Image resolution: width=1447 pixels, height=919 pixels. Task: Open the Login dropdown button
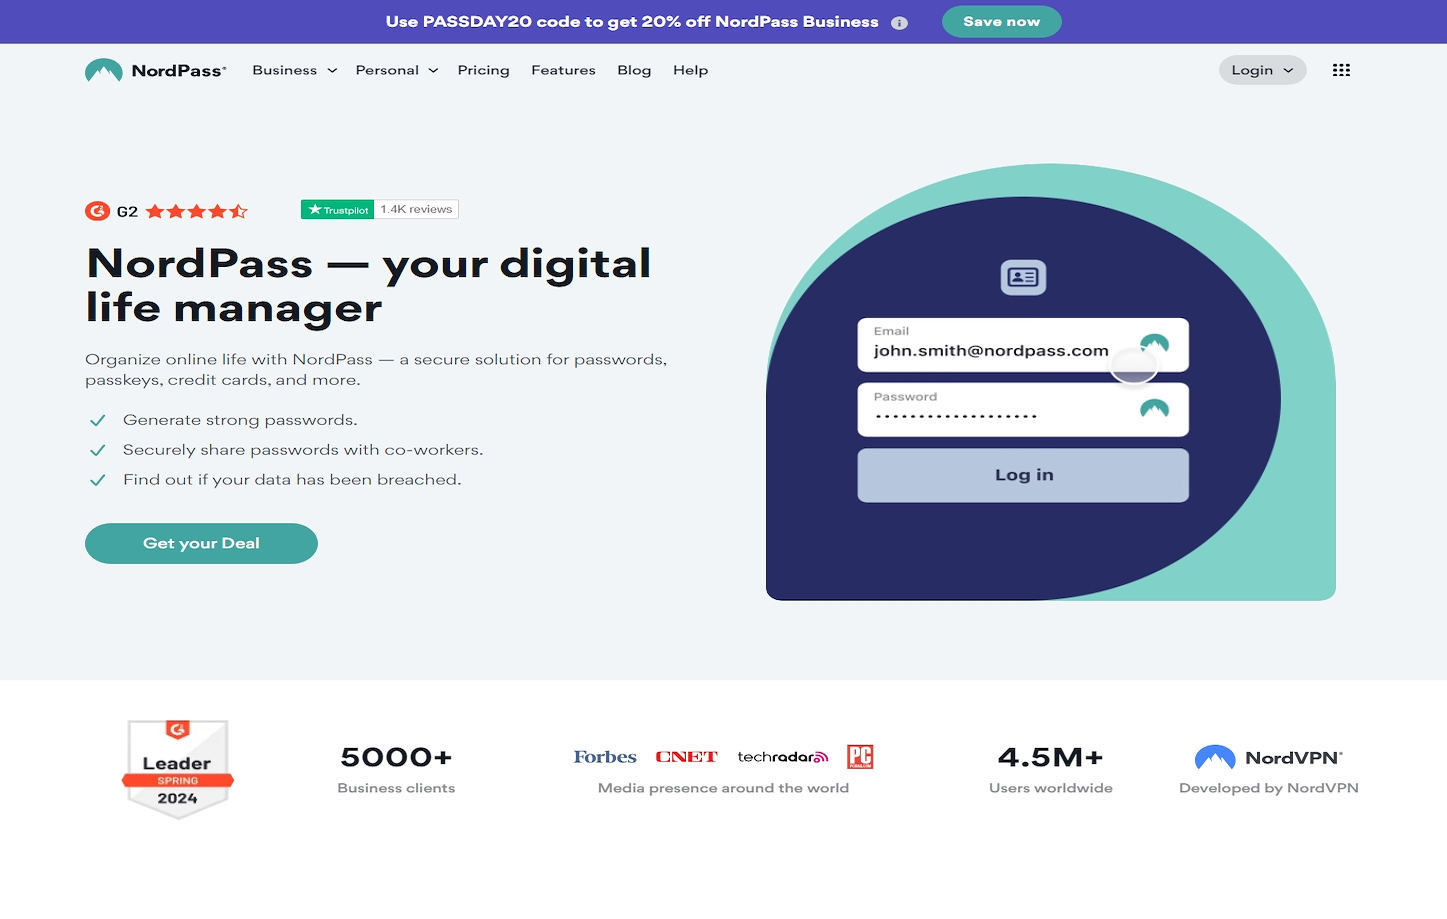pyautogui.click(x=1262, y=70)
